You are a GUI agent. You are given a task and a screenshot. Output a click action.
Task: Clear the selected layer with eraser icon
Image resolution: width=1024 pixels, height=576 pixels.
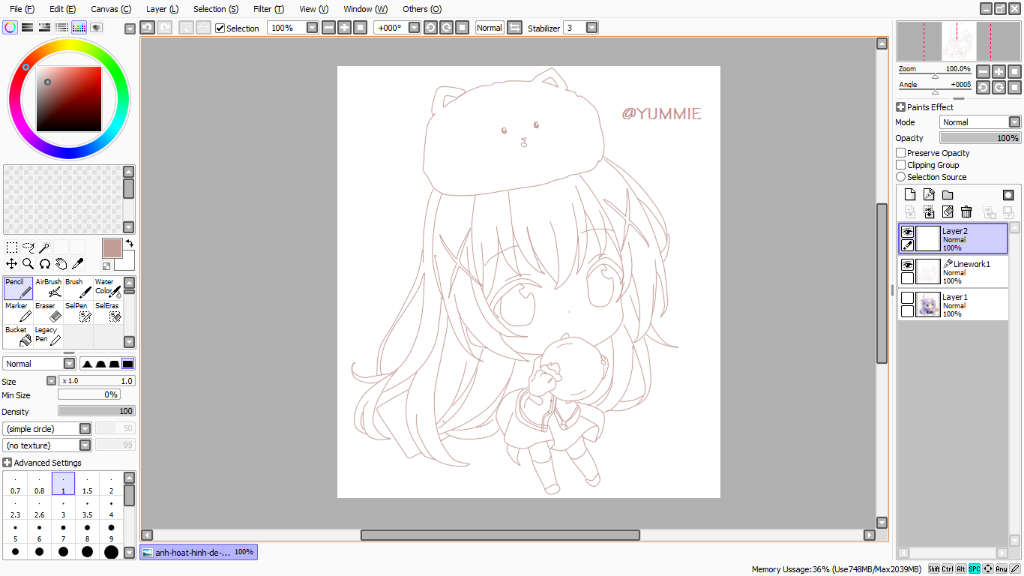[x=948, y=212]
